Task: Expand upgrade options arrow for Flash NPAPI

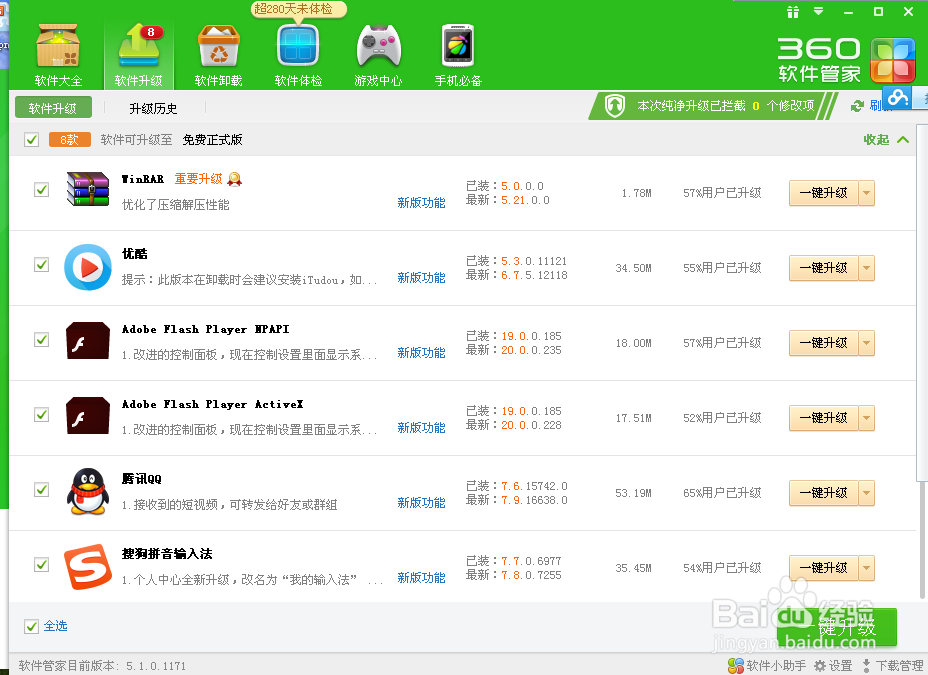Action: click(x=866, y=343)
